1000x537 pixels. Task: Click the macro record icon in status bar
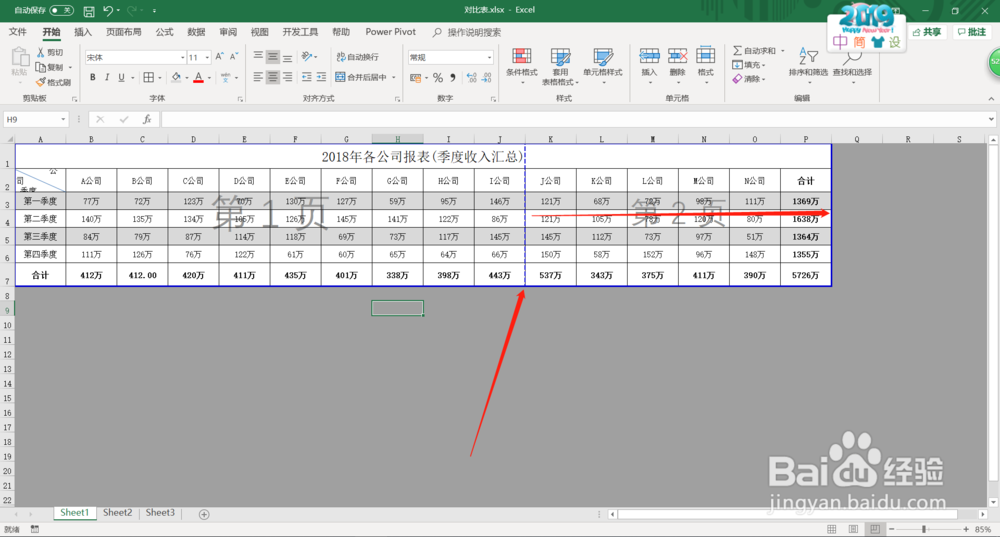[x=35, y=529]
